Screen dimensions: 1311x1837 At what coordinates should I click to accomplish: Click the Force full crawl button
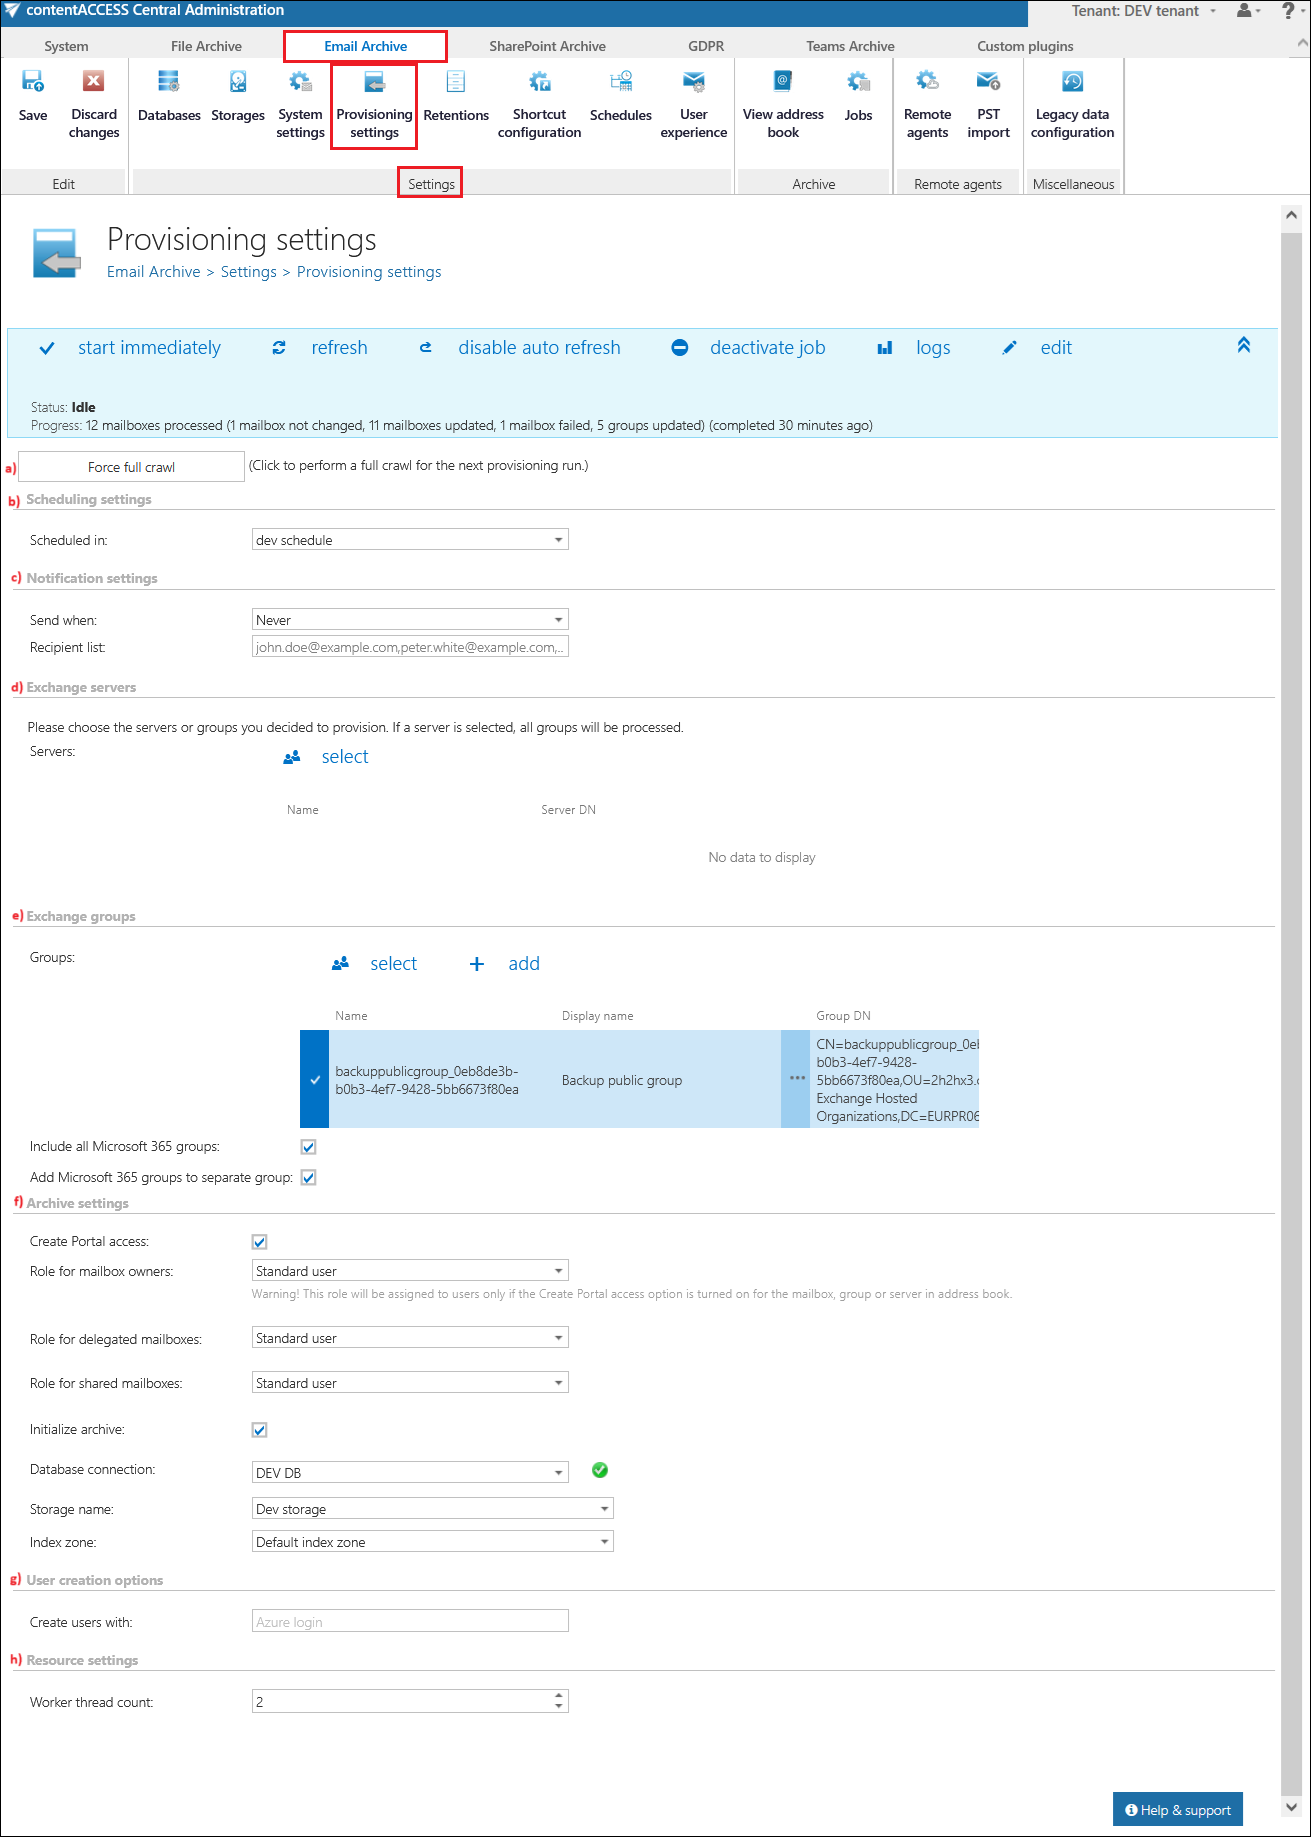click(131, 467)
